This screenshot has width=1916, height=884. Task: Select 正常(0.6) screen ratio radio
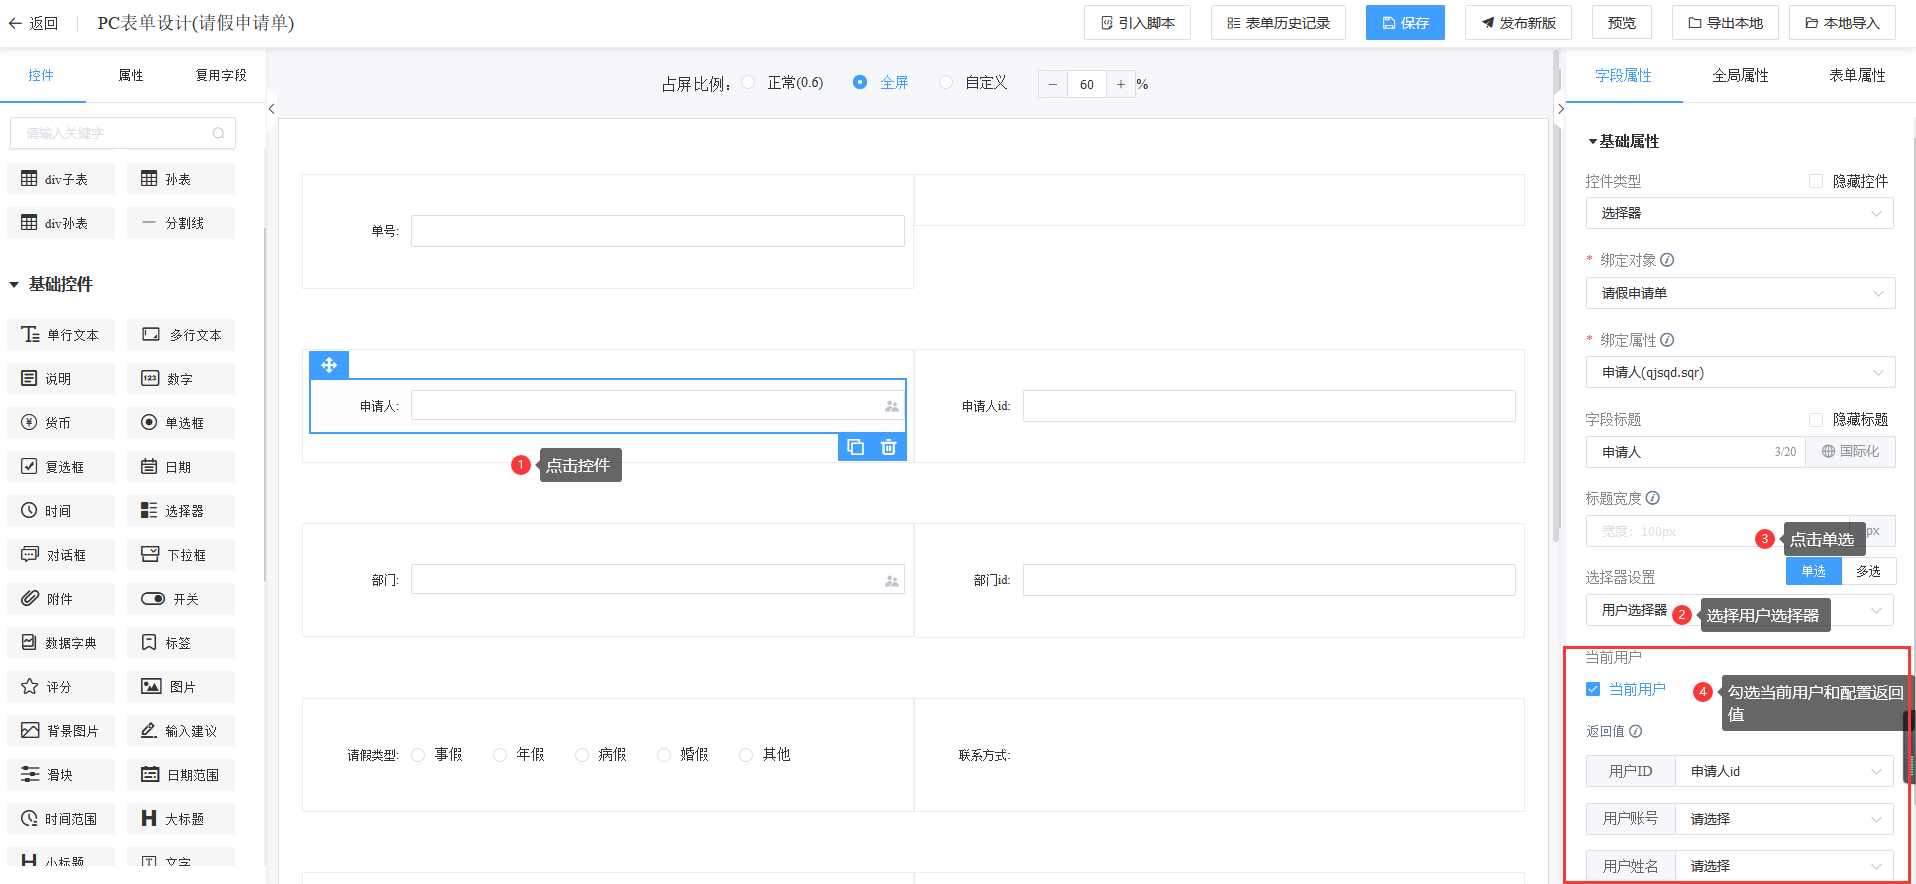tap(749, 83)
